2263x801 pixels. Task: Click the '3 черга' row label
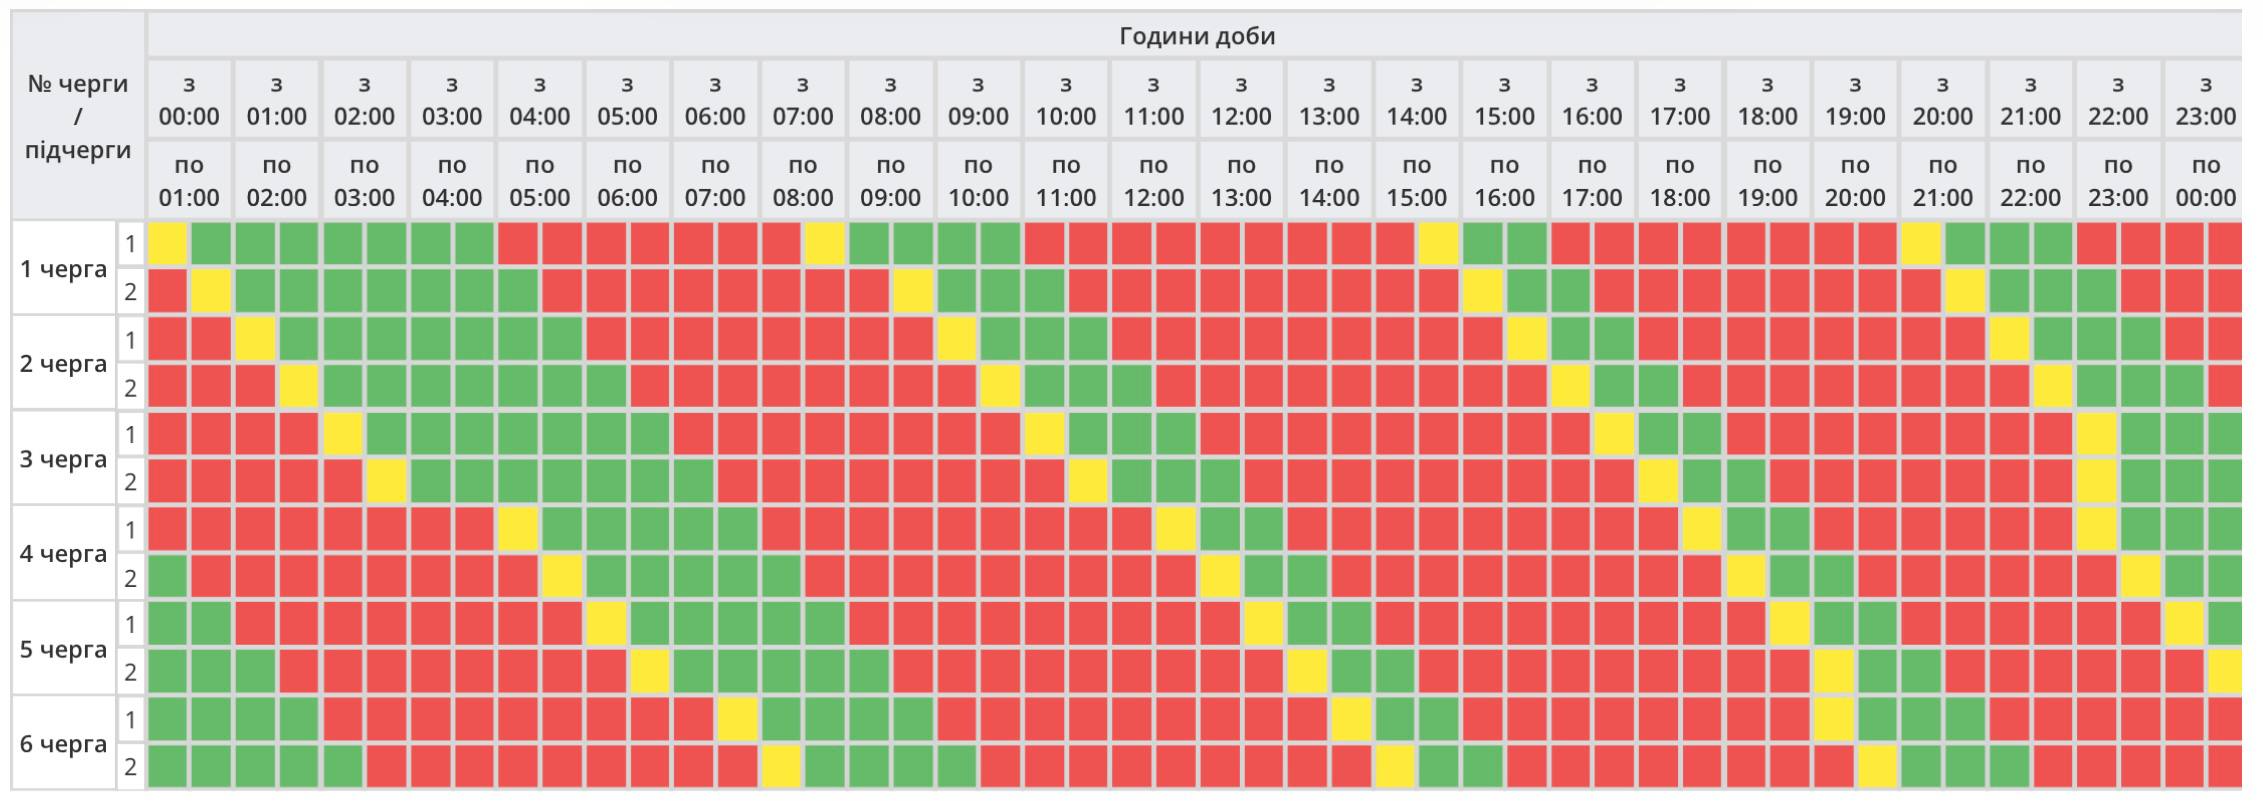64,459
